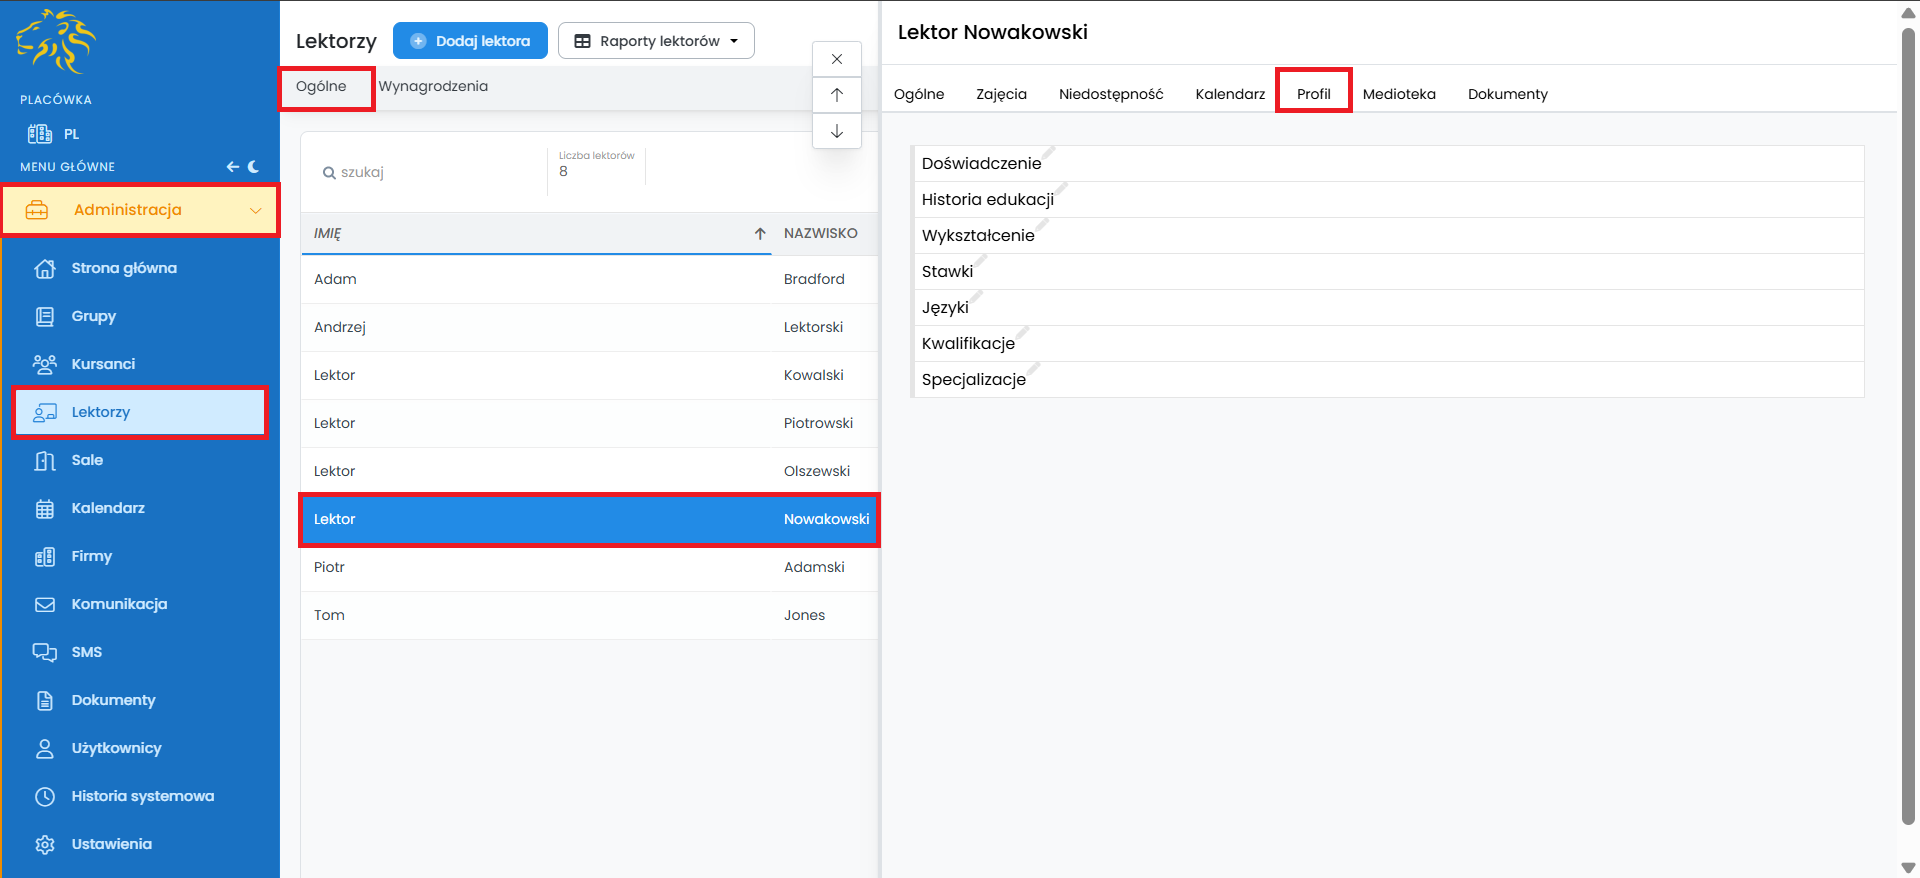Click the SMS chat bubbles icon

point(44,652)
